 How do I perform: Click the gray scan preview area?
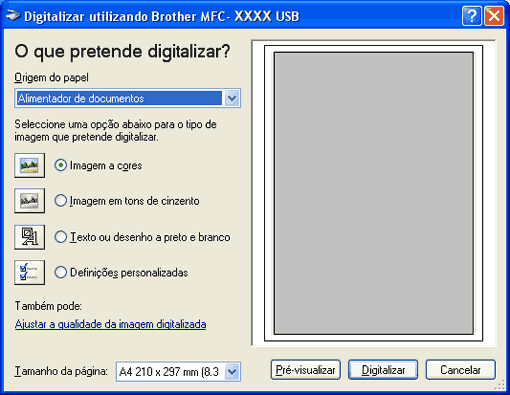point(374,193)
